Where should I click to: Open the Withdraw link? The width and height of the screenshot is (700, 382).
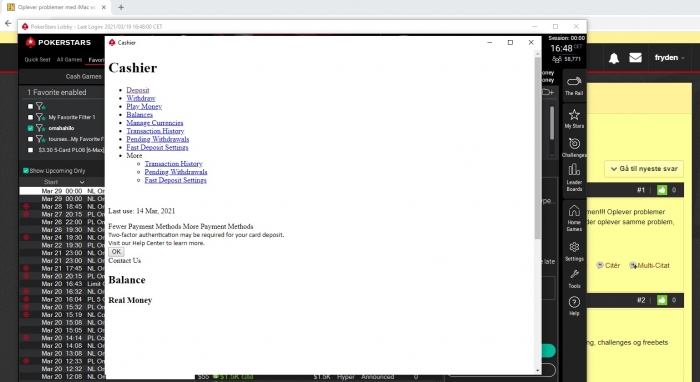tap(141, 98)
